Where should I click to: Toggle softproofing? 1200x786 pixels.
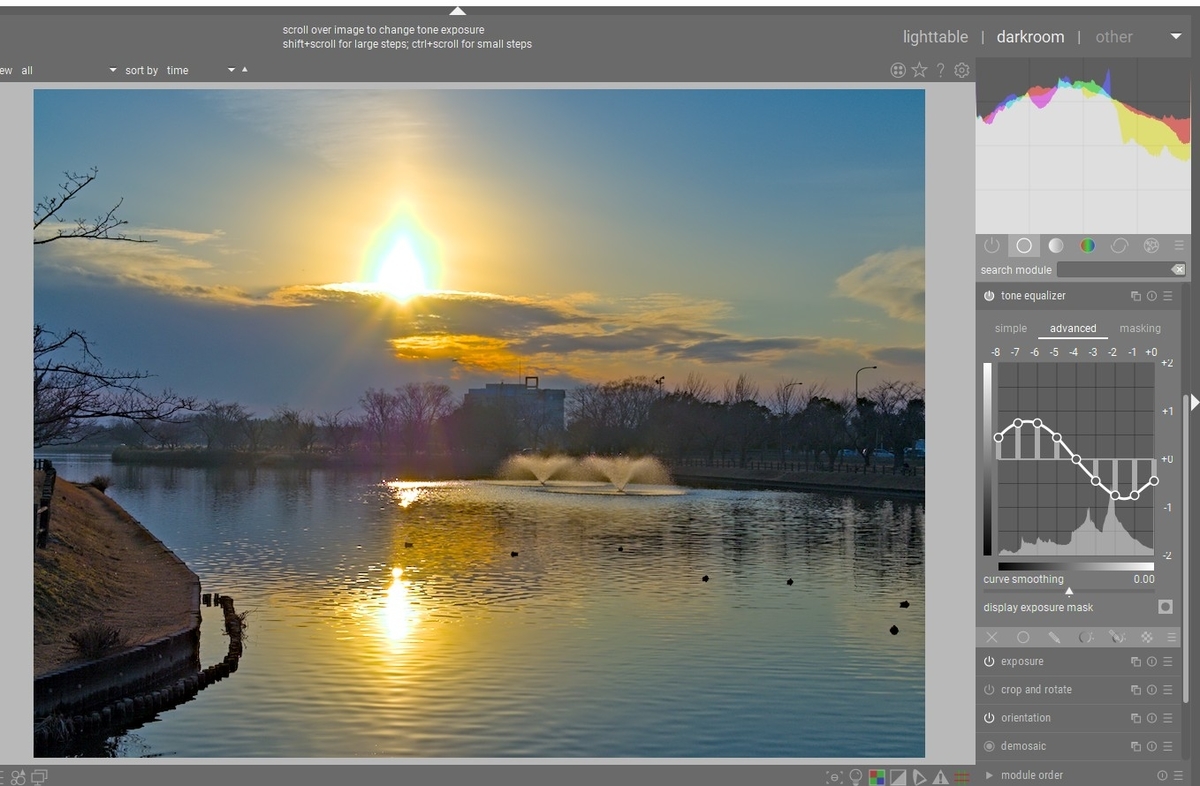pyautogui.click(x=919, y=777)
